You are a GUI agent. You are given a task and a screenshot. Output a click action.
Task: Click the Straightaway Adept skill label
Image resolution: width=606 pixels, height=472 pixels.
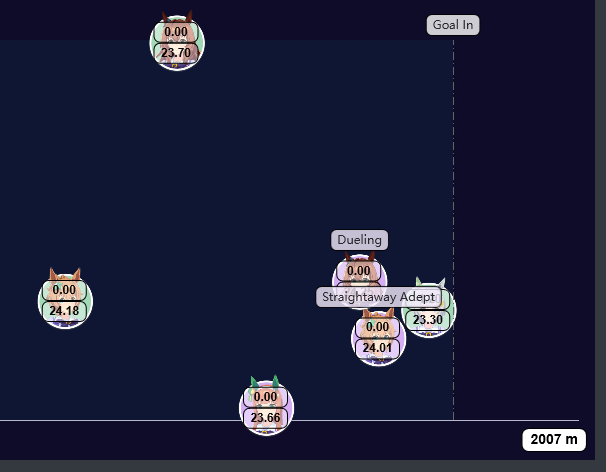pyautogui.click(x=379, y=297)
